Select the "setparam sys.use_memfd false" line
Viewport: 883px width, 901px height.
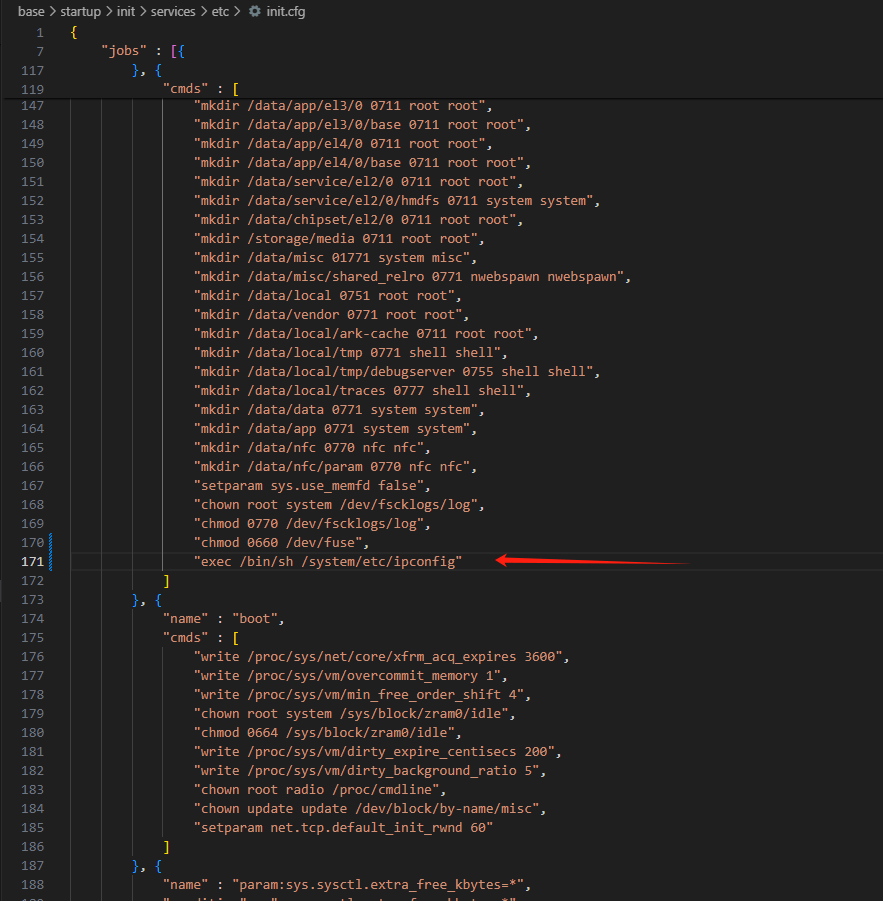pos(313,486)
